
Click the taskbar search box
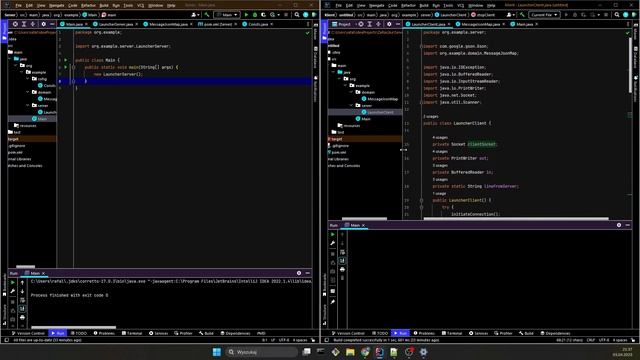click(262, 352)
